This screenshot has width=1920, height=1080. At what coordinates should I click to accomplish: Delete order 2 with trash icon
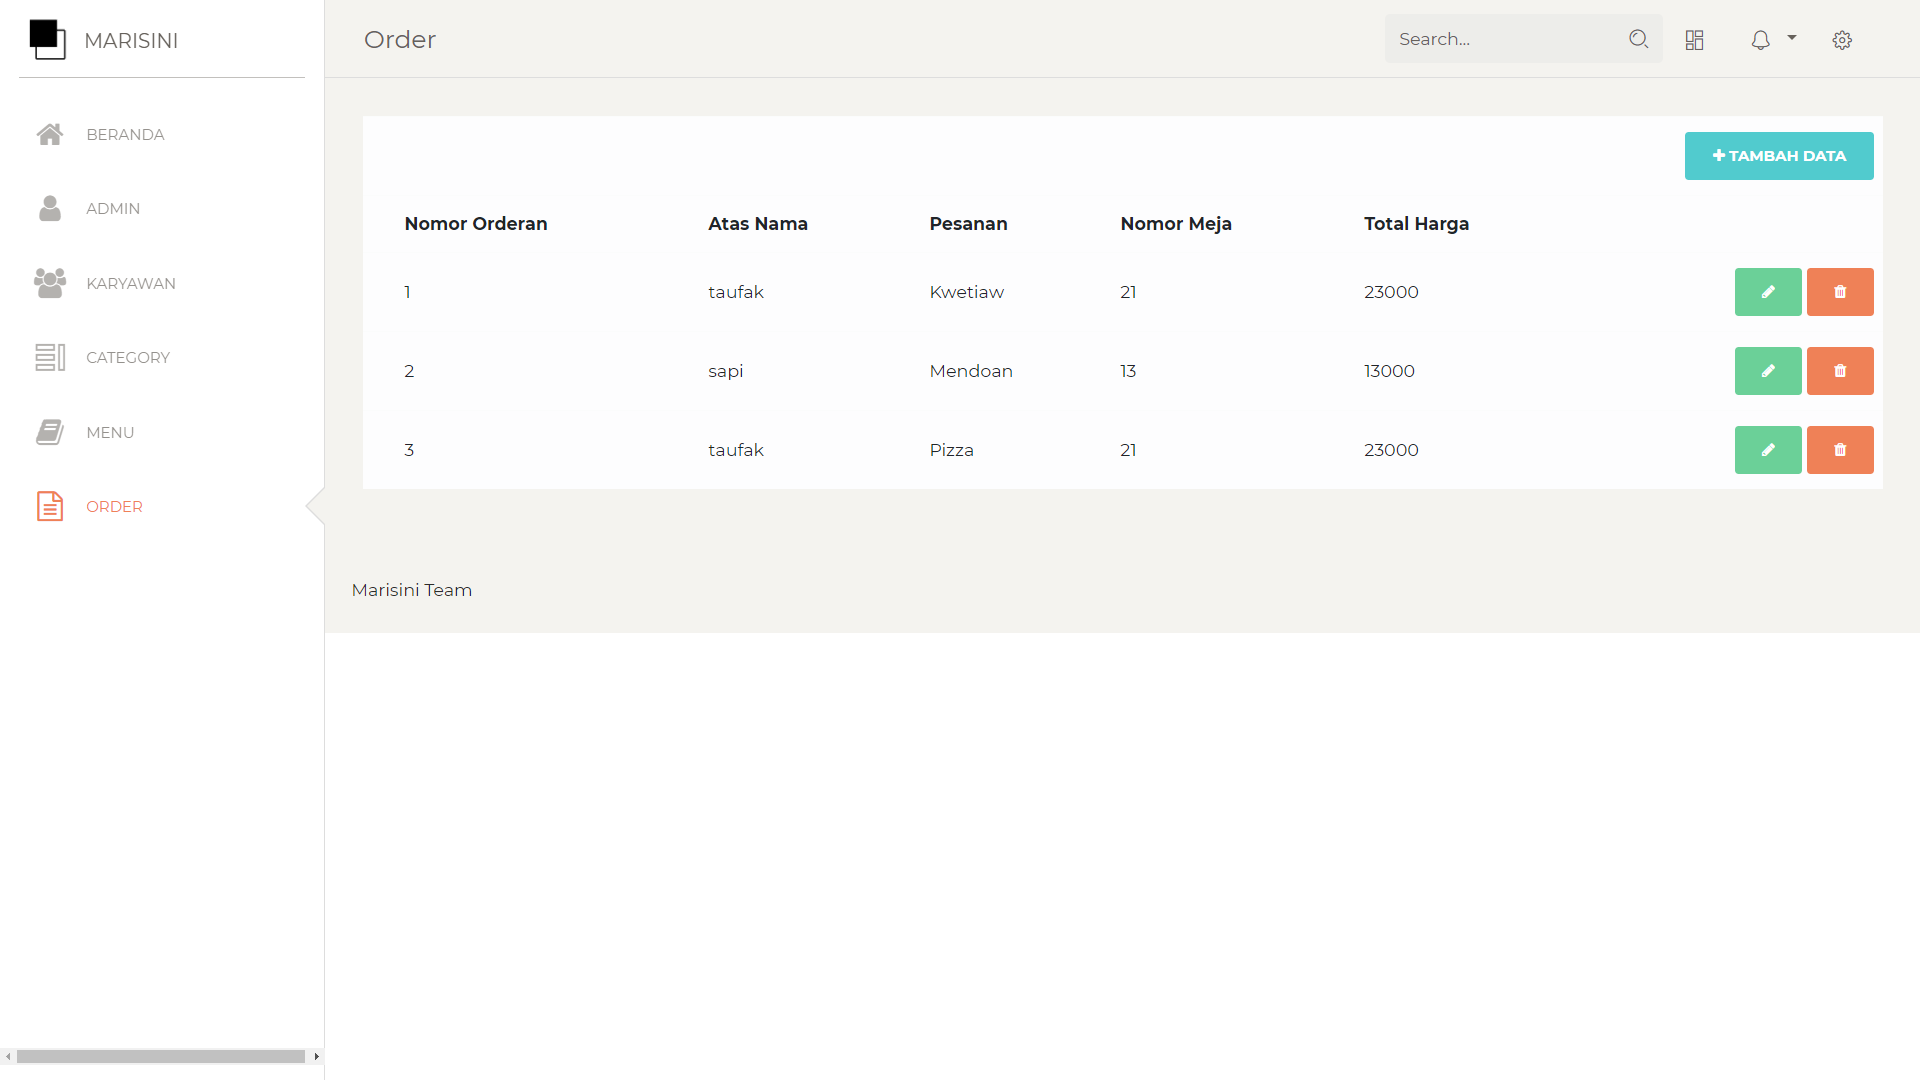pyautogui.click(x=1839, y=371)
